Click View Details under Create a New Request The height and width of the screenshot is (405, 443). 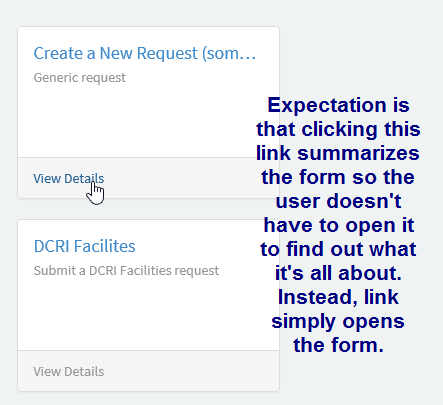(69, 179)
